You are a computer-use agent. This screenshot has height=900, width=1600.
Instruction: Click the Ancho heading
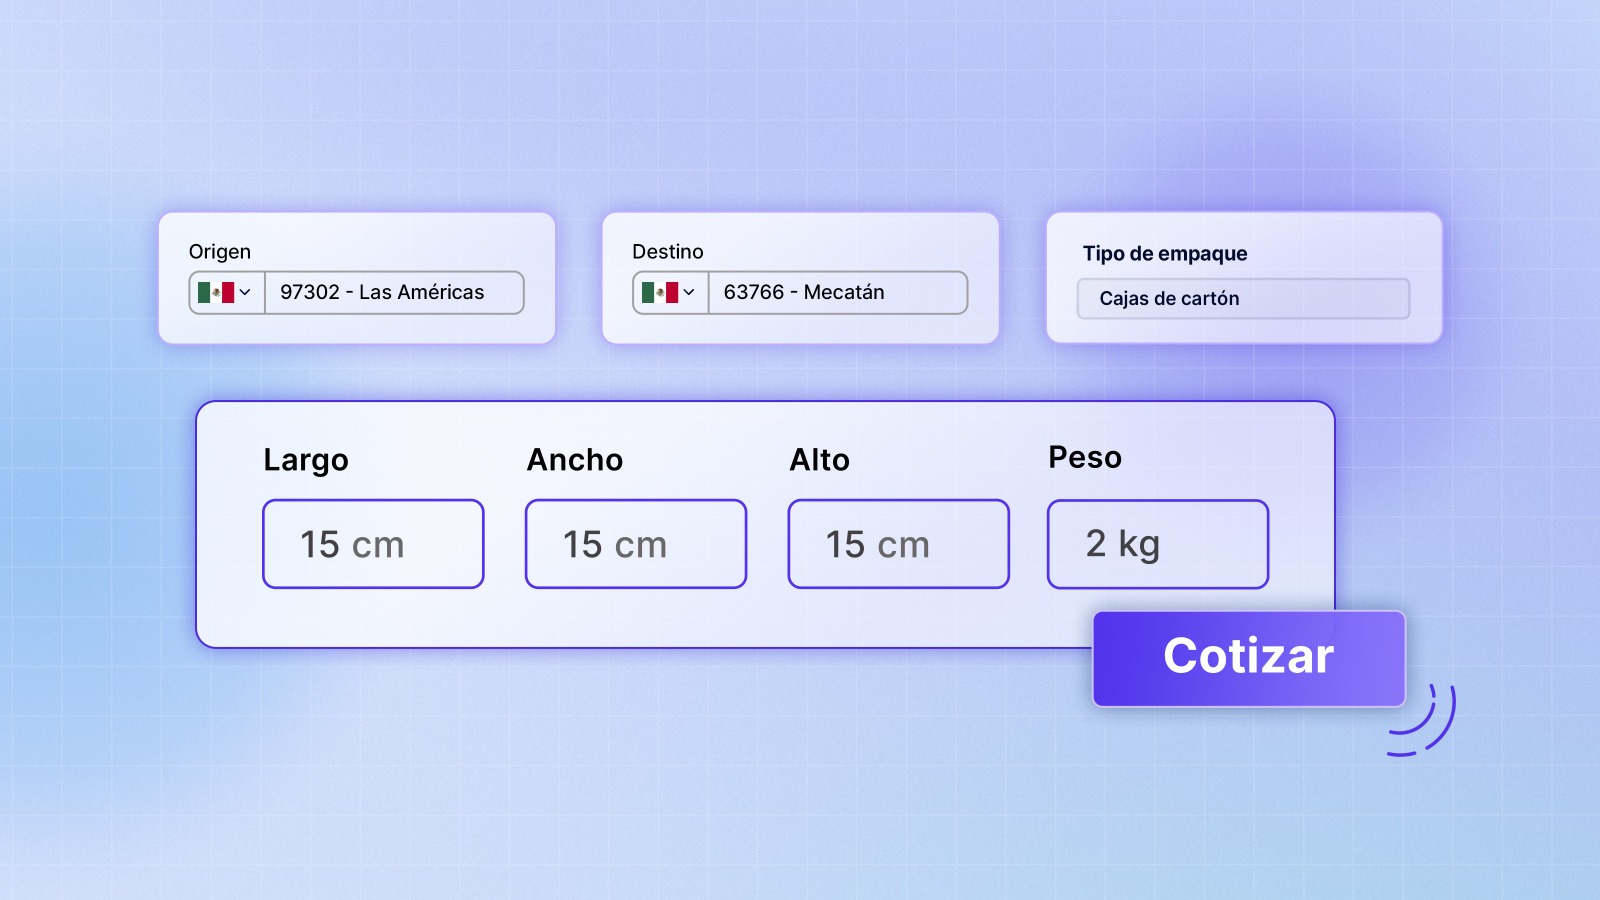[575, 460]
